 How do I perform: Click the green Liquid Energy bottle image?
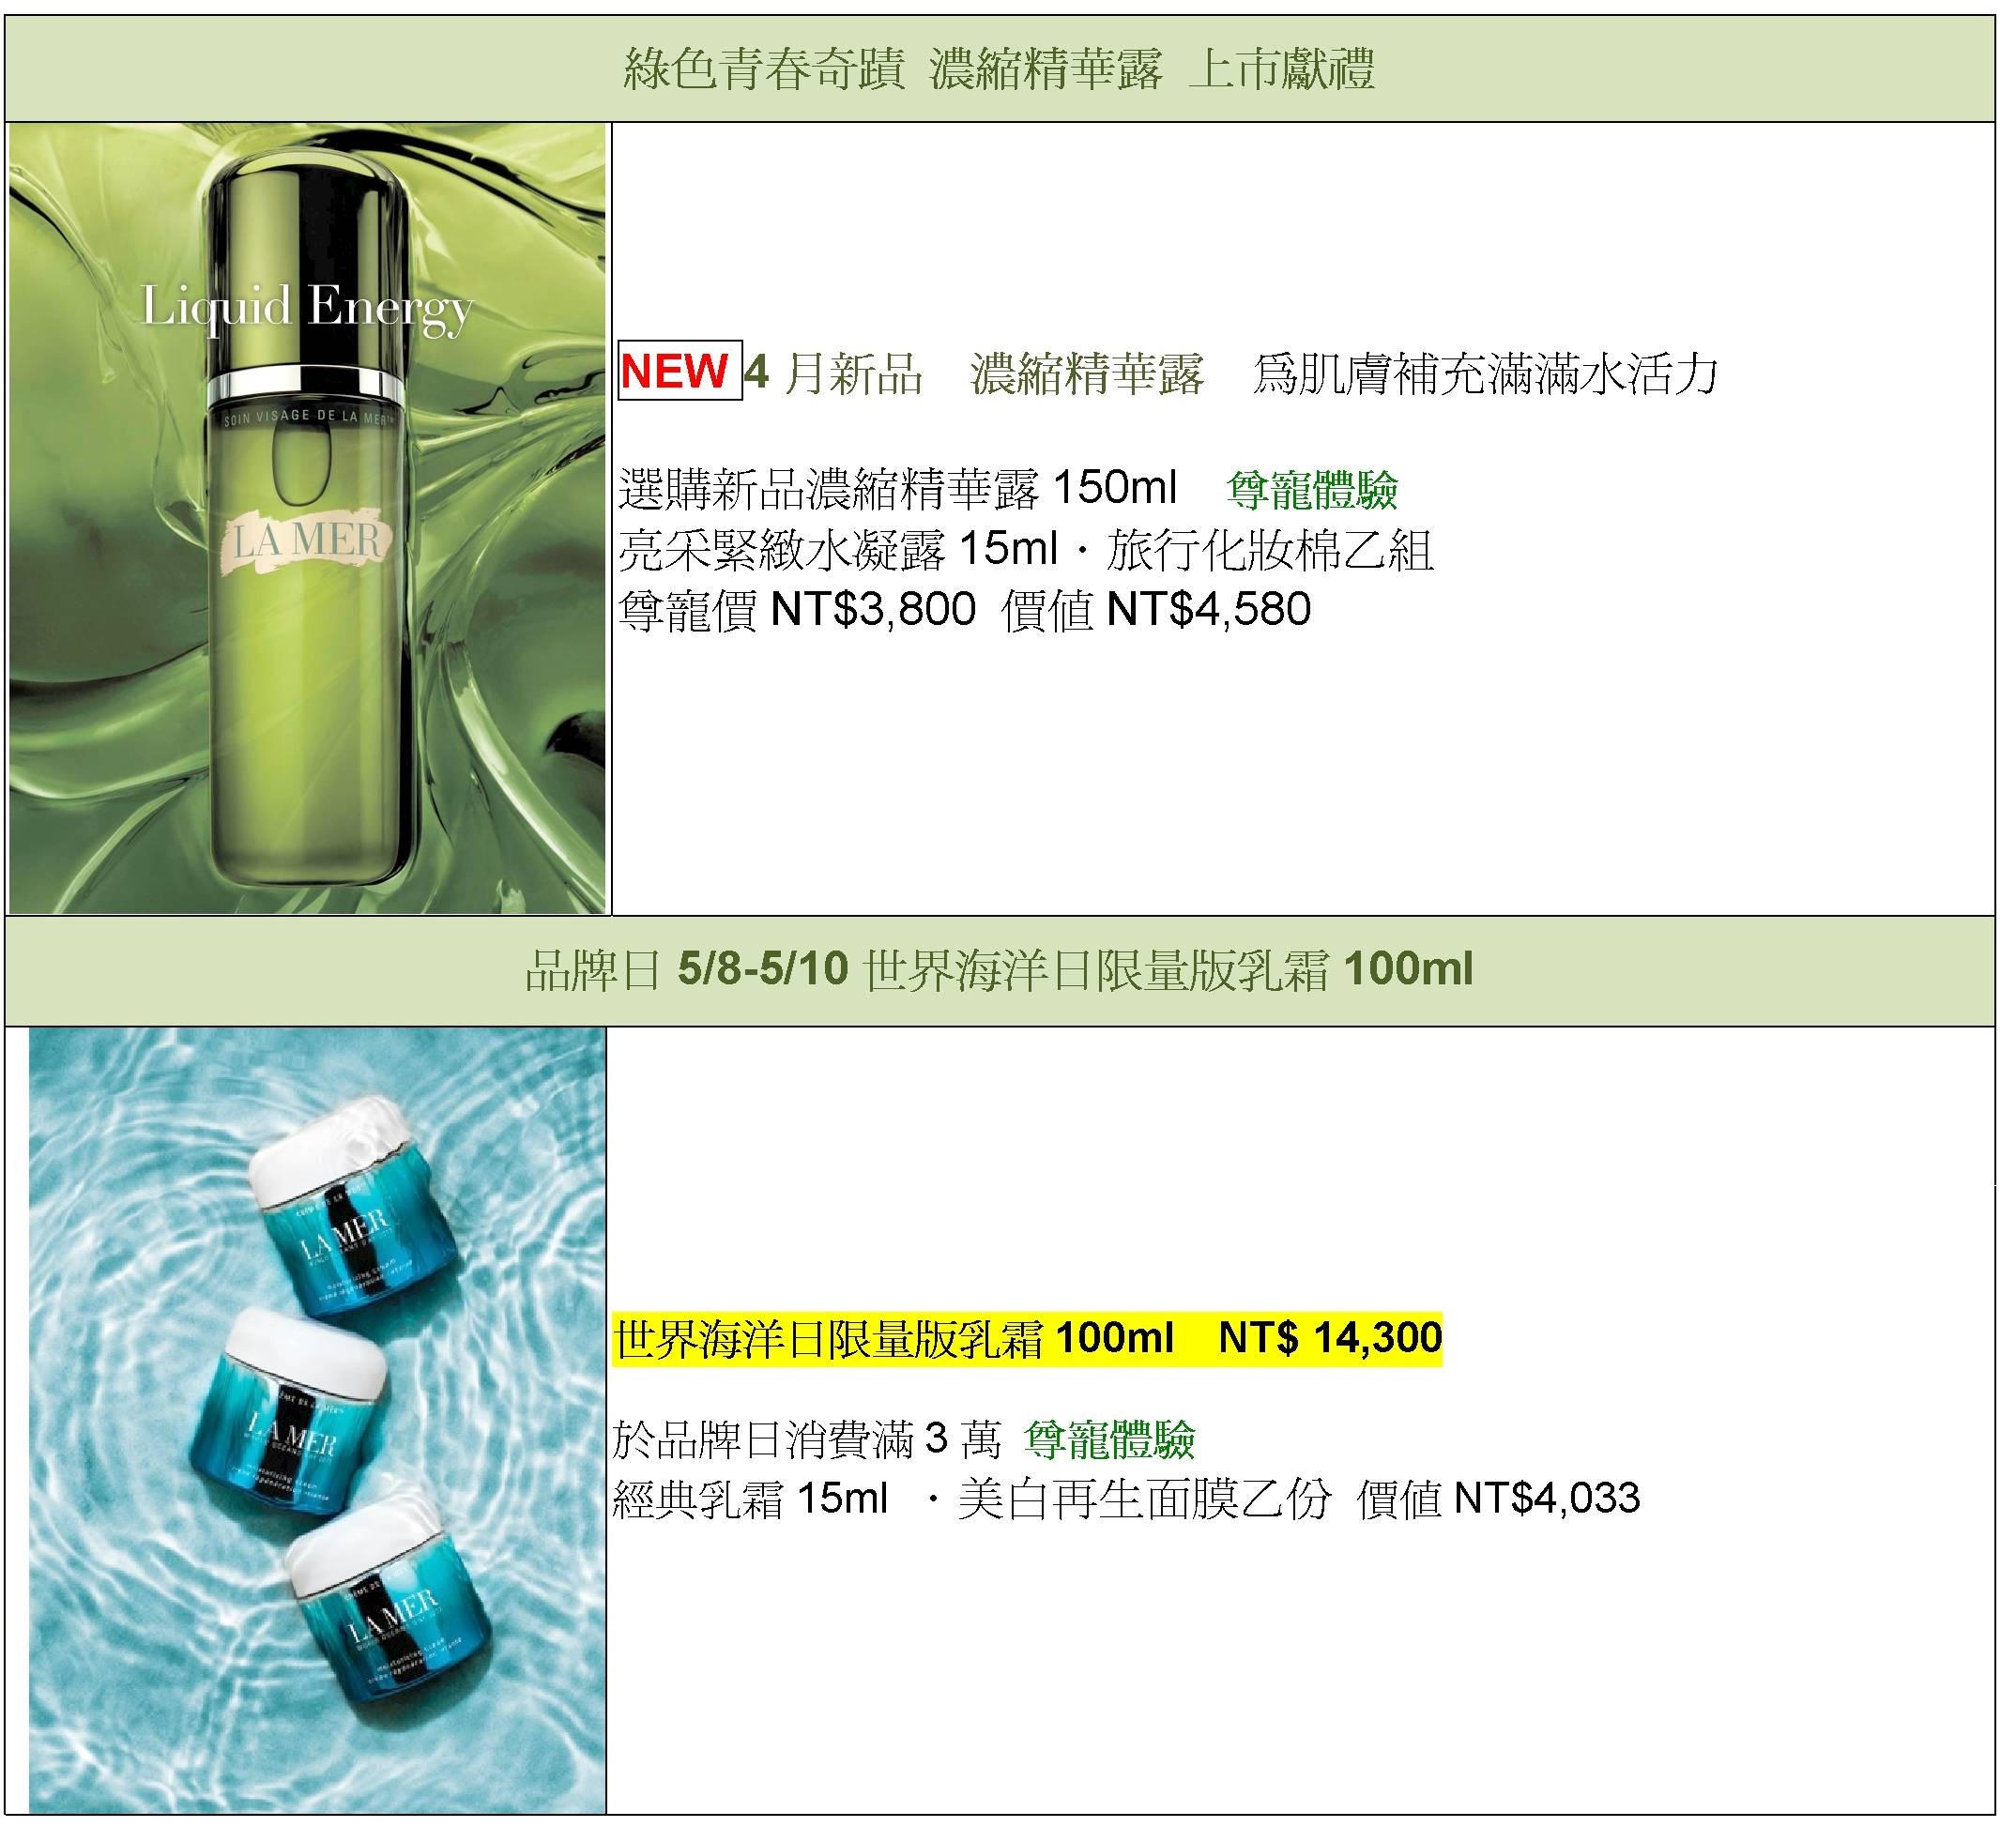[308, 519]
